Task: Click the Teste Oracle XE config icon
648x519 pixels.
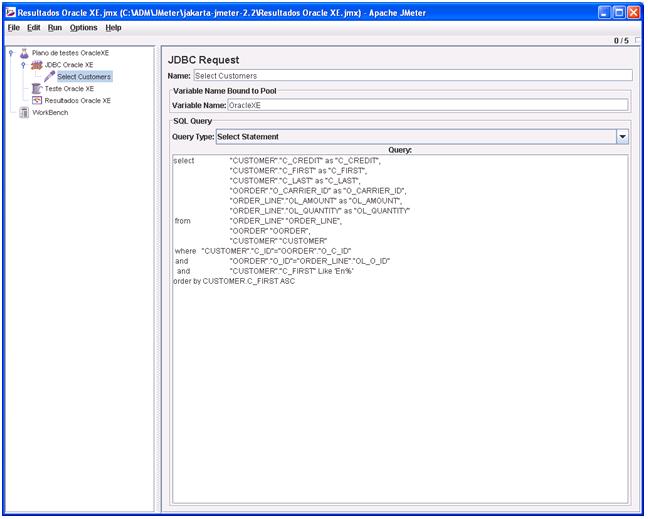Action: (37, 88)
